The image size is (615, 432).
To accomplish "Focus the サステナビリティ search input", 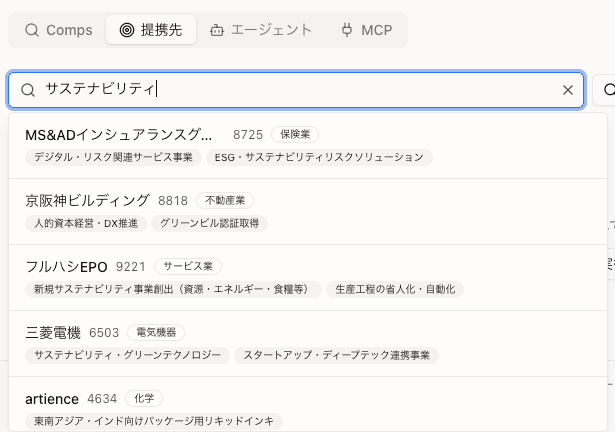I will point(296,90).
